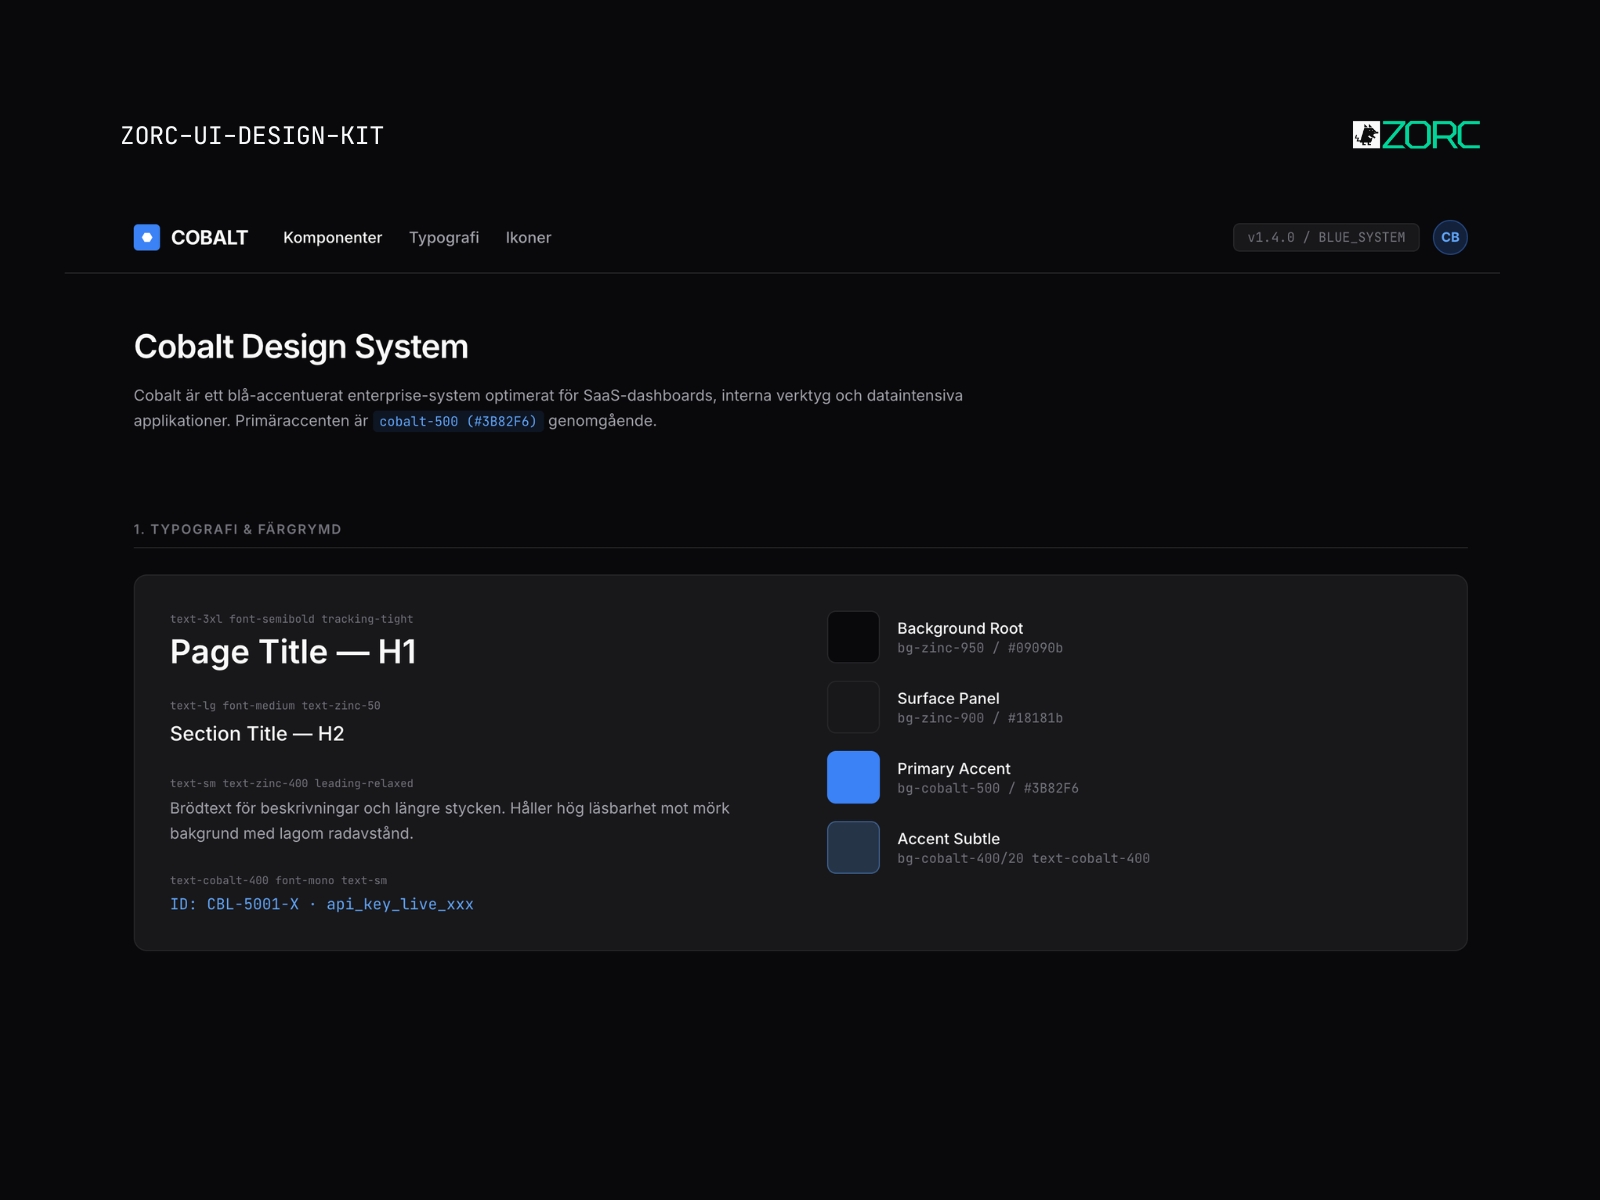This screenshot has height=1200, width=1600.
Task: Click the ZORC wolf logo icon
Action: [1366, 135]
